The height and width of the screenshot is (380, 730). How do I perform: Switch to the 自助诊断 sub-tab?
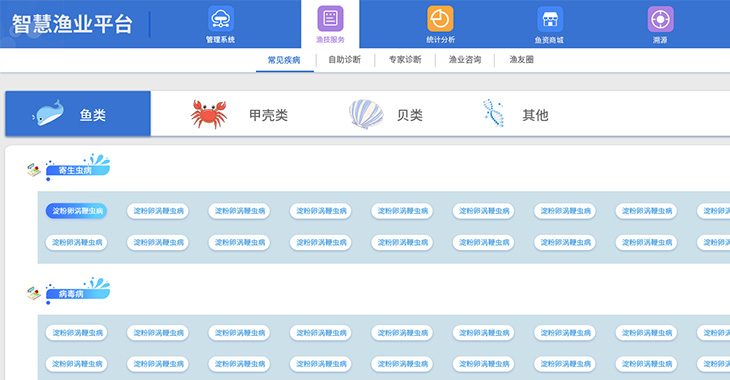(x=345, y=60)
